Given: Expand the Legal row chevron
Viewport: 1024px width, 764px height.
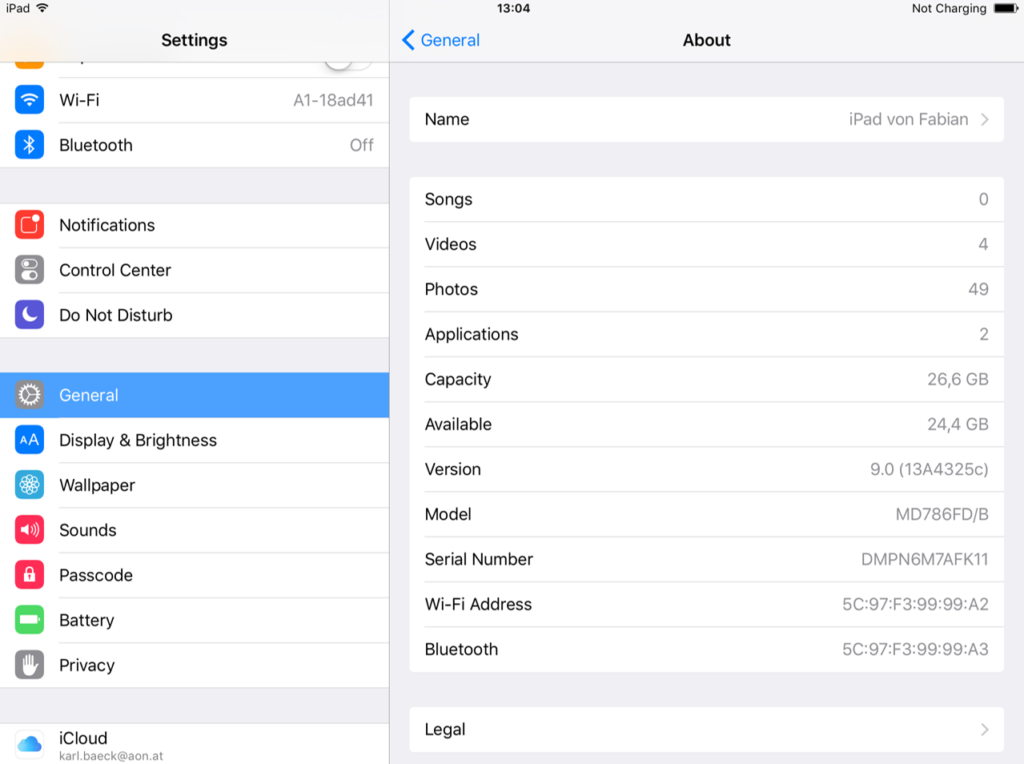Looking at the screenshot, I should click(x=985, y=730).
